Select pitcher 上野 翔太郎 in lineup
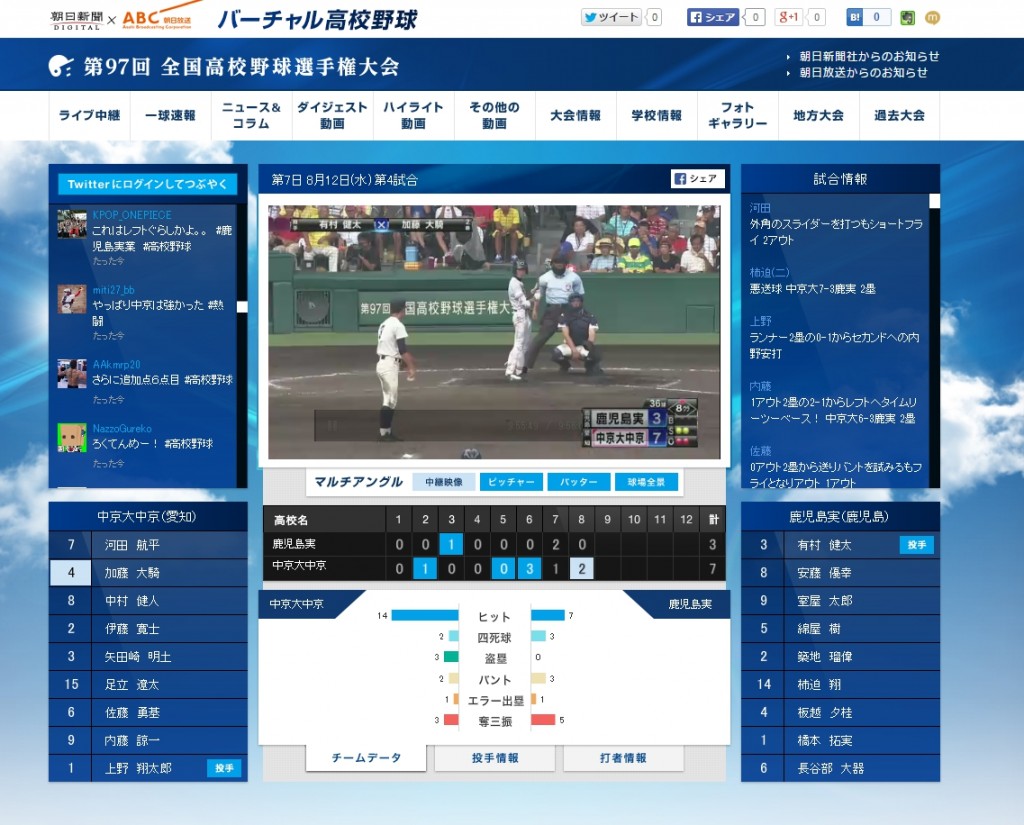Viewport: 1024px width, 825px height. (x=148, y=768)
